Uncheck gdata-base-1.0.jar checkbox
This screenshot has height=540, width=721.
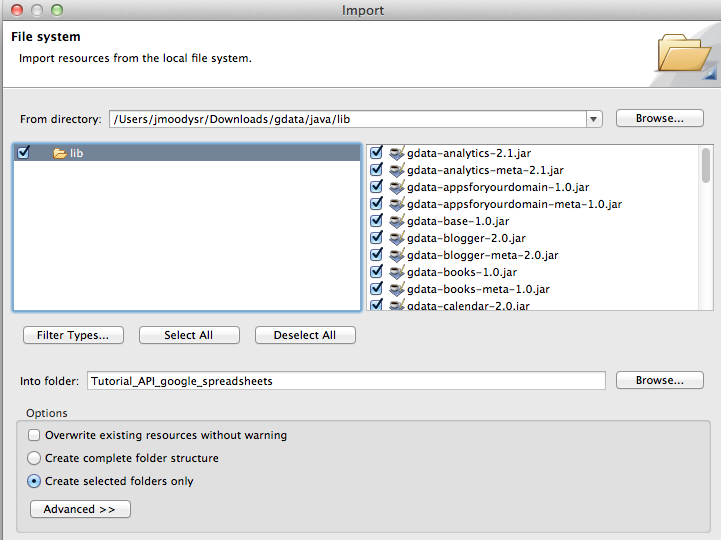tap(377, 220)
